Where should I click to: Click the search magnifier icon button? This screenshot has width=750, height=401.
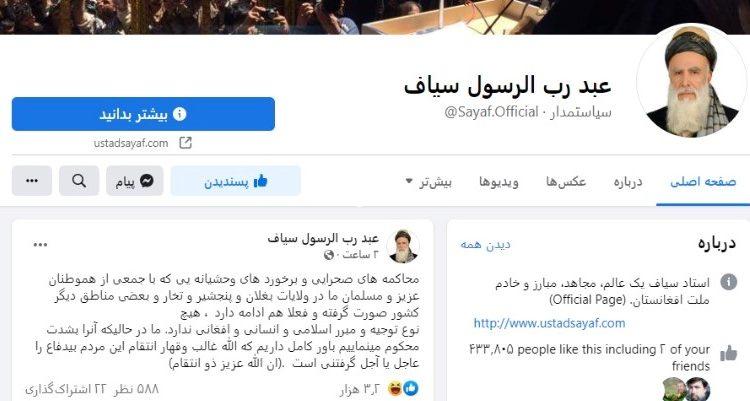pyautogui.click(x=79, y=181)
